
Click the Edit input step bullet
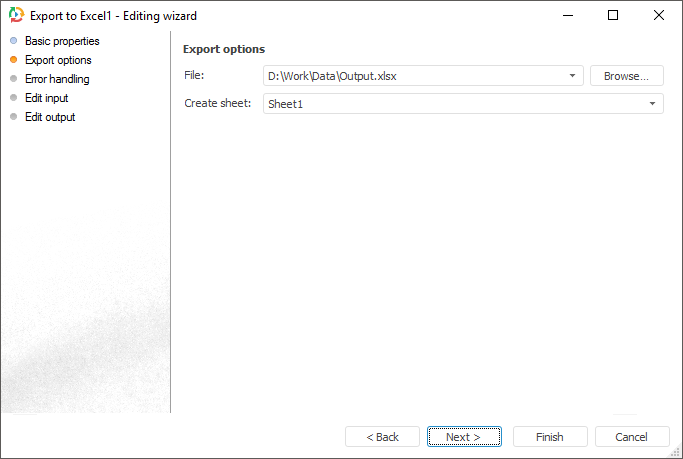coord(13,98)
